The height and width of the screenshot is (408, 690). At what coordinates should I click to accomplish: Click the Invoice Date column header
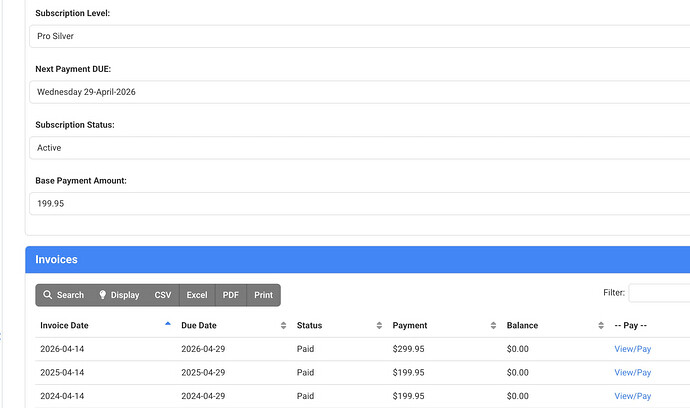64,325
